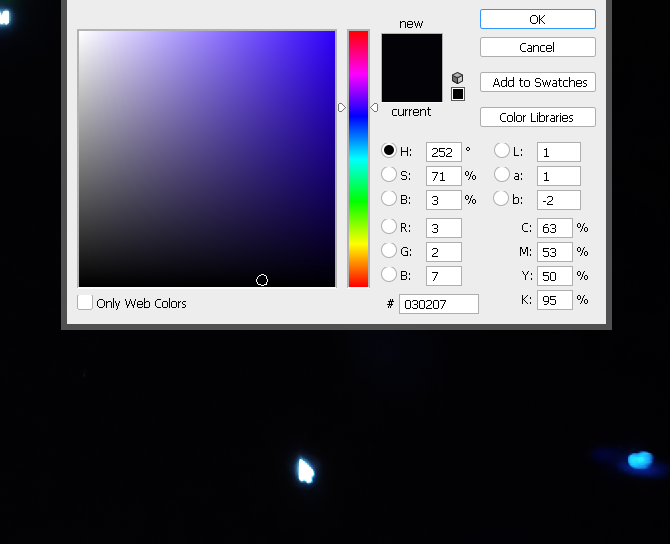Screen dimensions: 670x544
Task: Select the Lab a radio button
Action: pyautogui.click(x=502, y=174)
